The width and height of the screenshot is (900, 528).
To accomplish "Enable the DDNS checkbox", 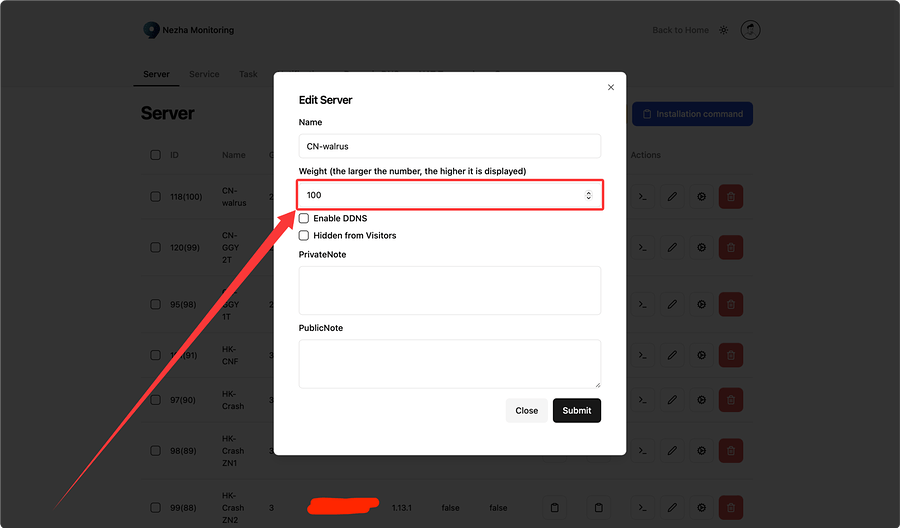I will 304,218.
